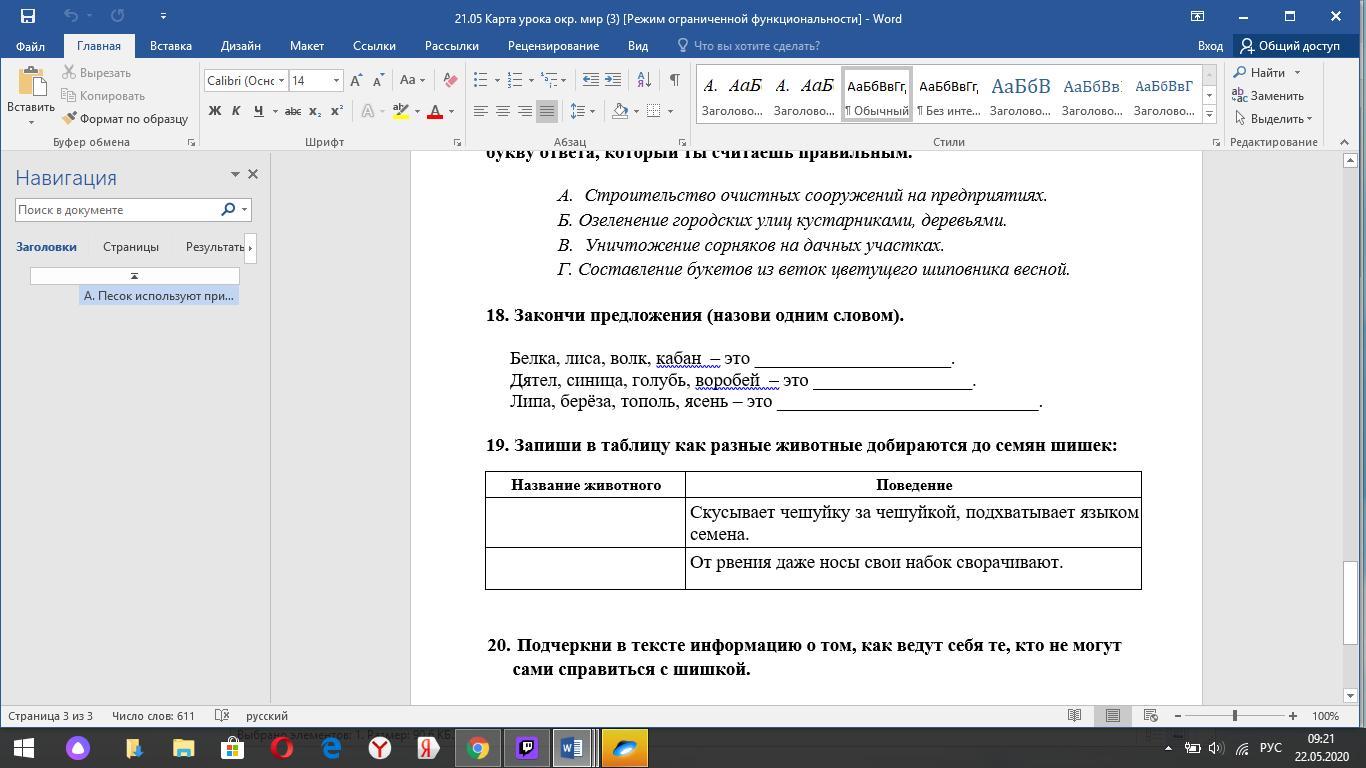This screenshot has height=768, width=1366.
Task: Increase font size with the grow font icon
Action: pos(356,80)
